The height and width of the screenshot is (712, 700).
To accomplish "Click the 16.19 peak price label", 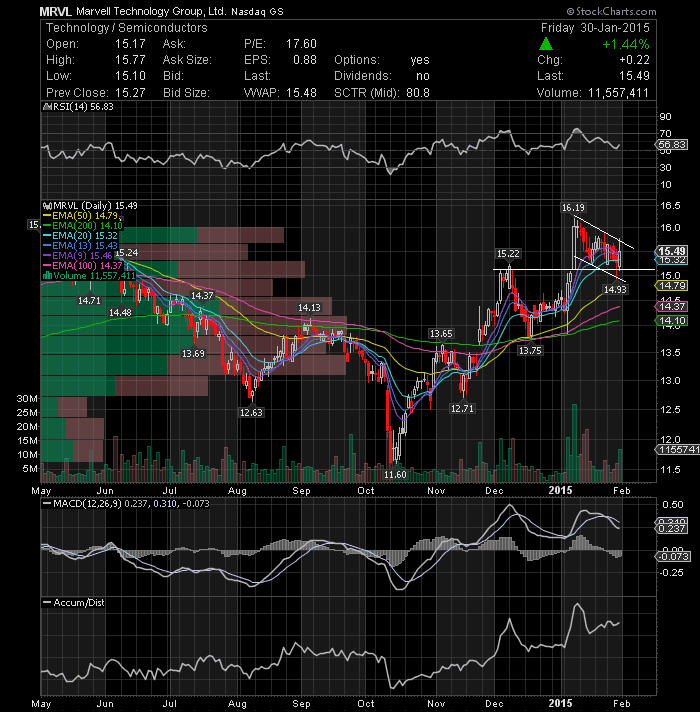I will [x=573, y=208].
